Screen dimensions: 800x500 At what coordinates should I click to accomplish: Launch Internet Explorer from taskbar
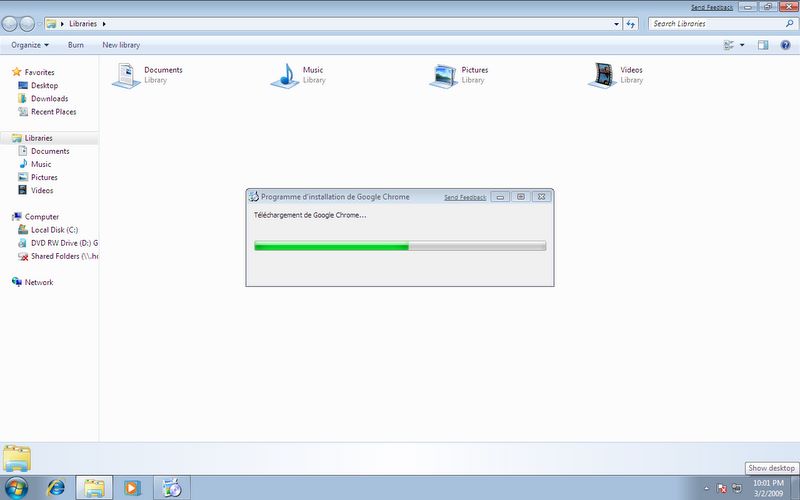pyautogui.click(x=56, y=488)
